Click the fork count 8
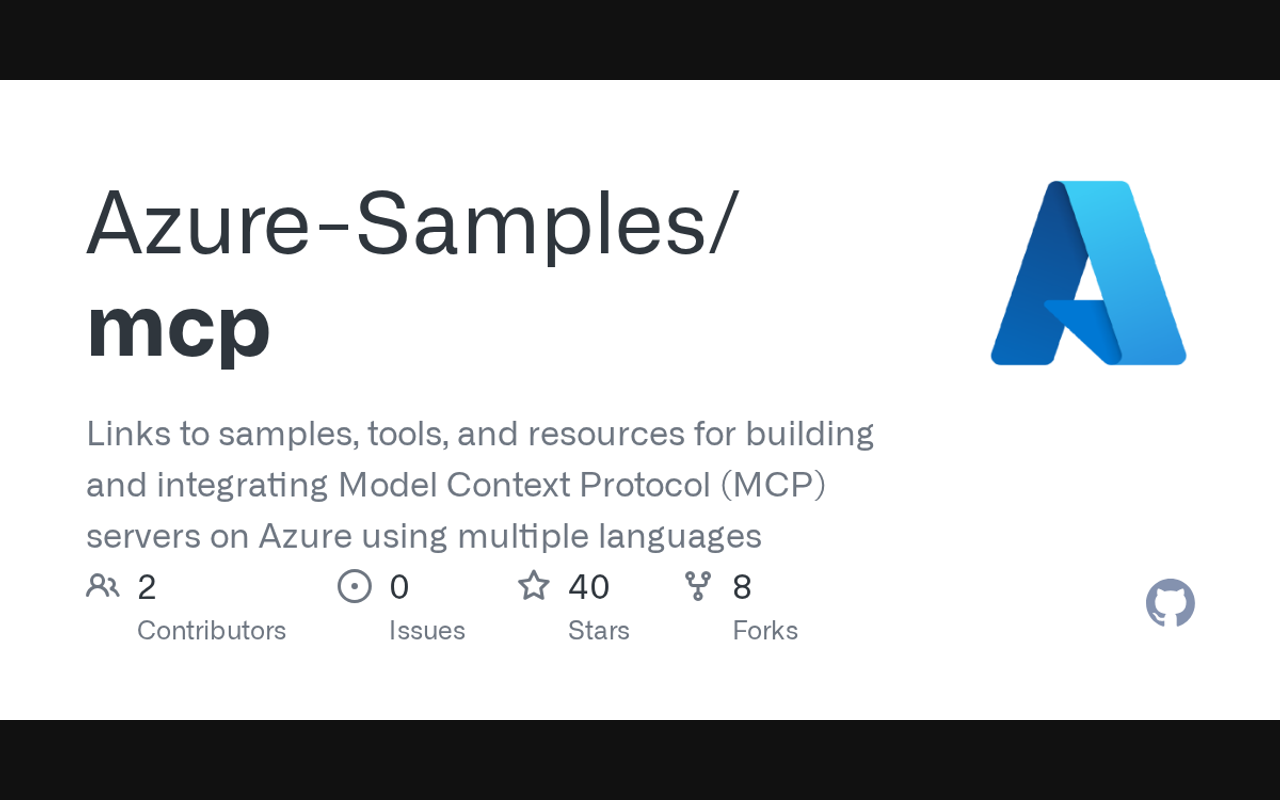1280x800 pixels. click(x=741, y=587)
